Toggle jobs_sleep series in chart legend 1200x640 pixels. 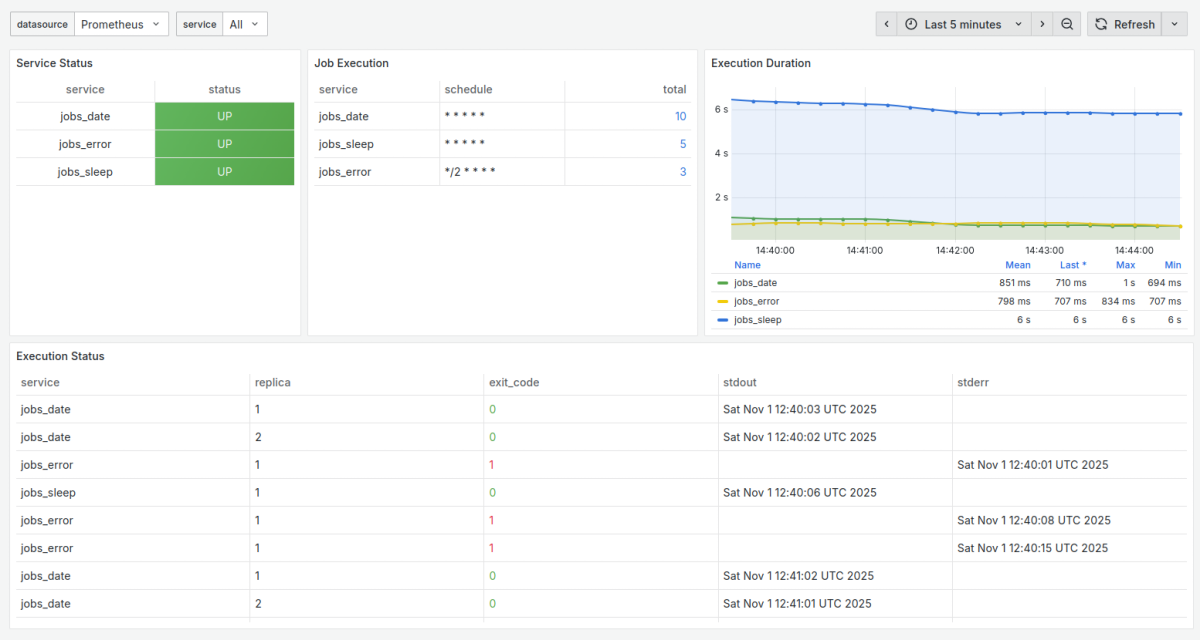point(757,320)
